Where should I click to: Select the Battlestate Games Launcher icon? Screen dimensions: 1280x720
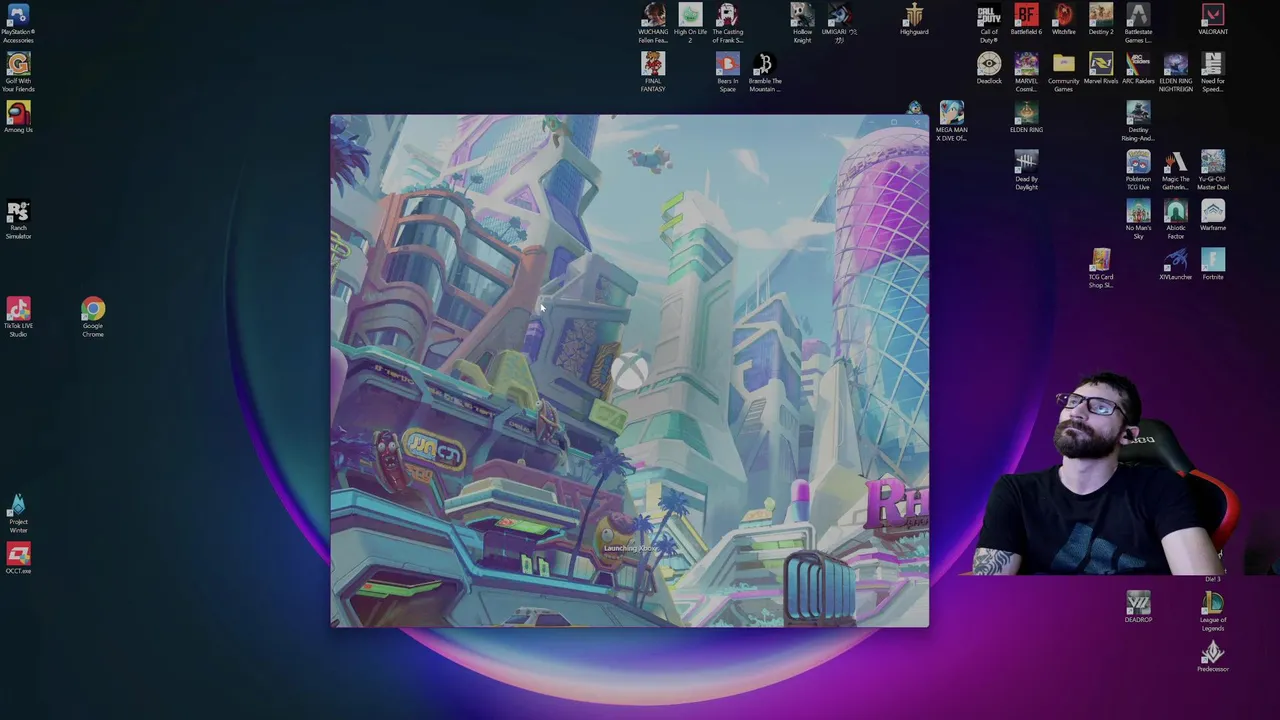coord(1138,23)
